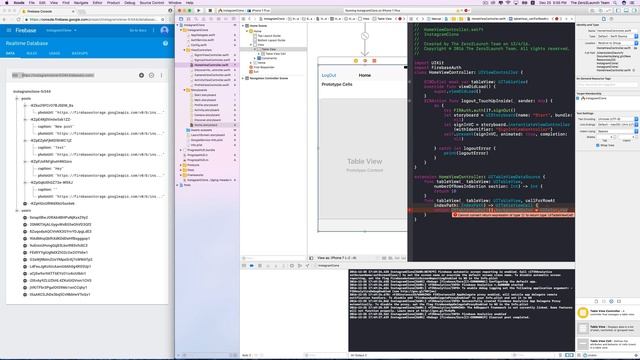
Task: Open database three-dot overflow menu
Action: click(162, 75)
